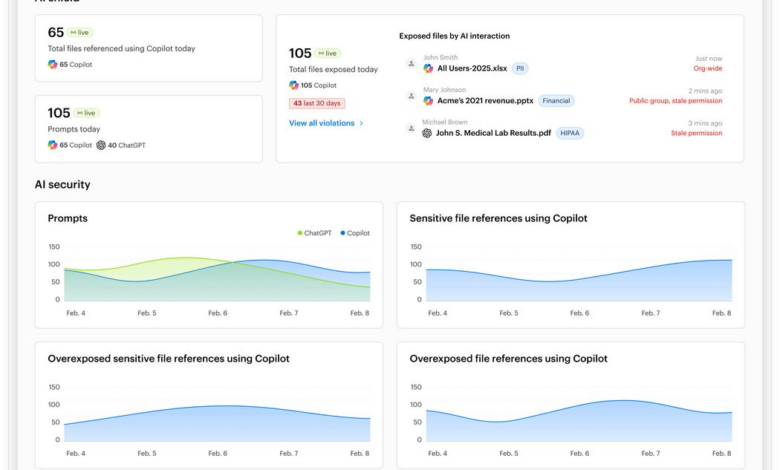Click the AI security section heading
The height and width of the screenshot is (470, 780).
[63, 185]
